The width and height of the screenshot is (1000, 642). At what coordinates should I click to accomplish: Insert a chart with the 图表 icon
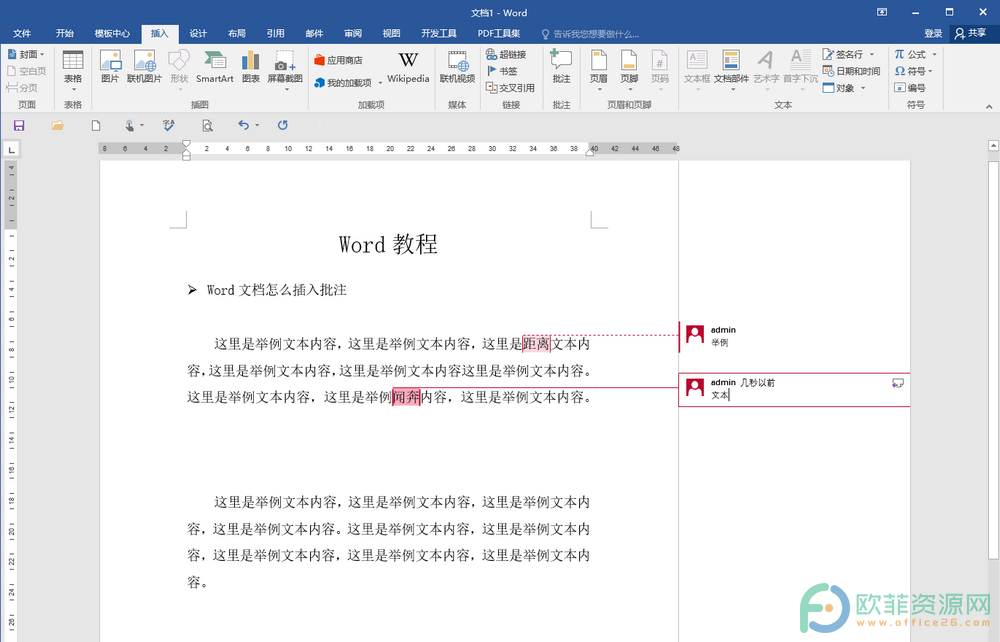click(251, 67)
